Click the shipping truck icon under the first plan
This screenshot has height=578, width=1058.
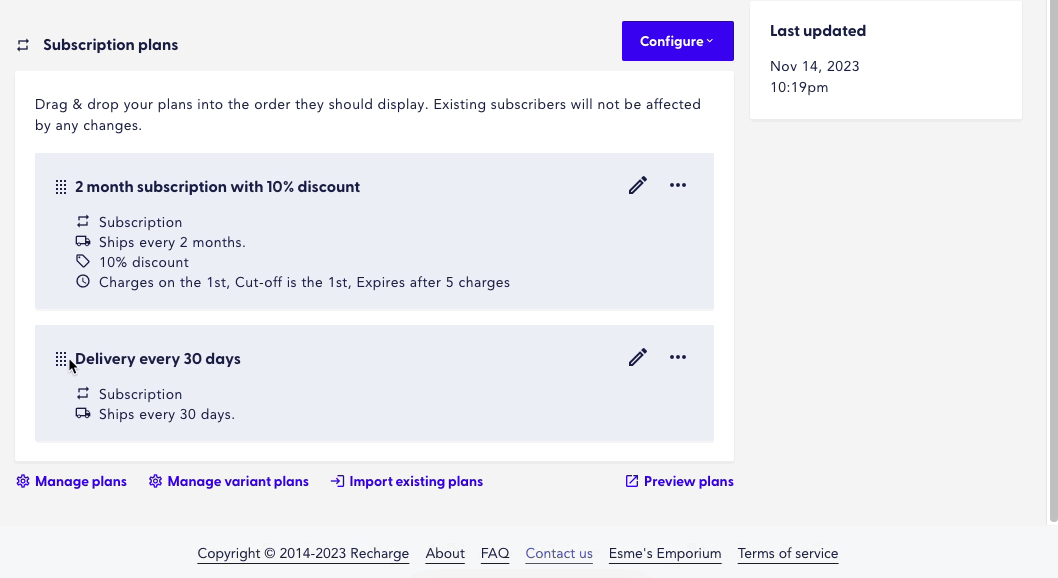click(x=82, y=240)
